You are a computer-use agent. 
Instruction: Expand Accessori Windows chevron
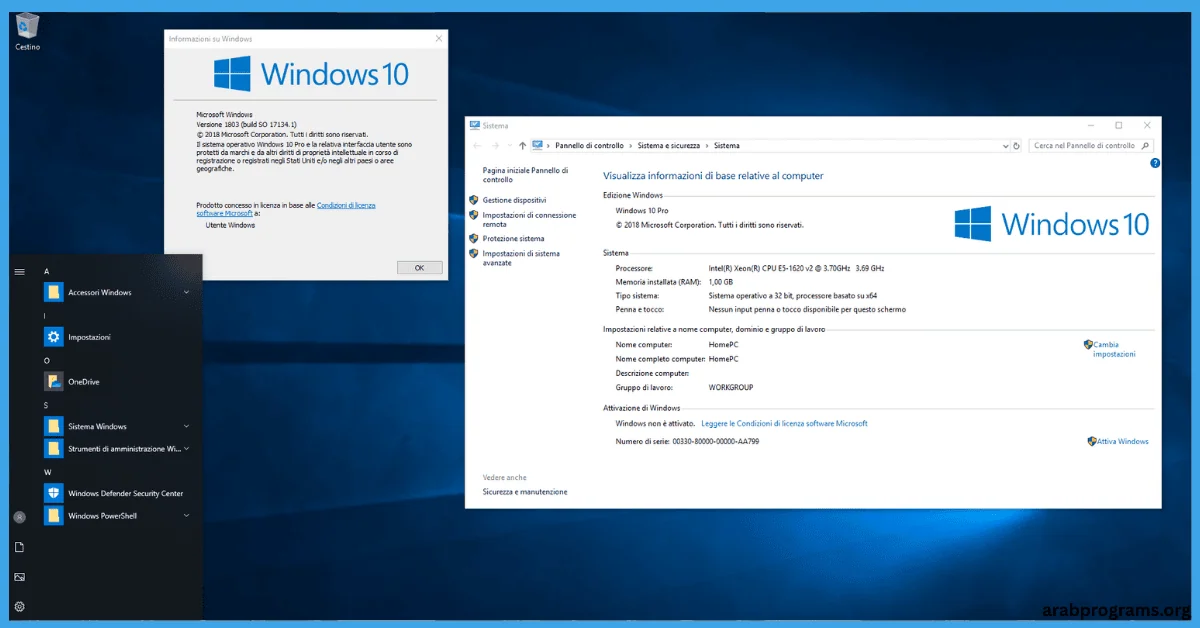pos(187,292)
